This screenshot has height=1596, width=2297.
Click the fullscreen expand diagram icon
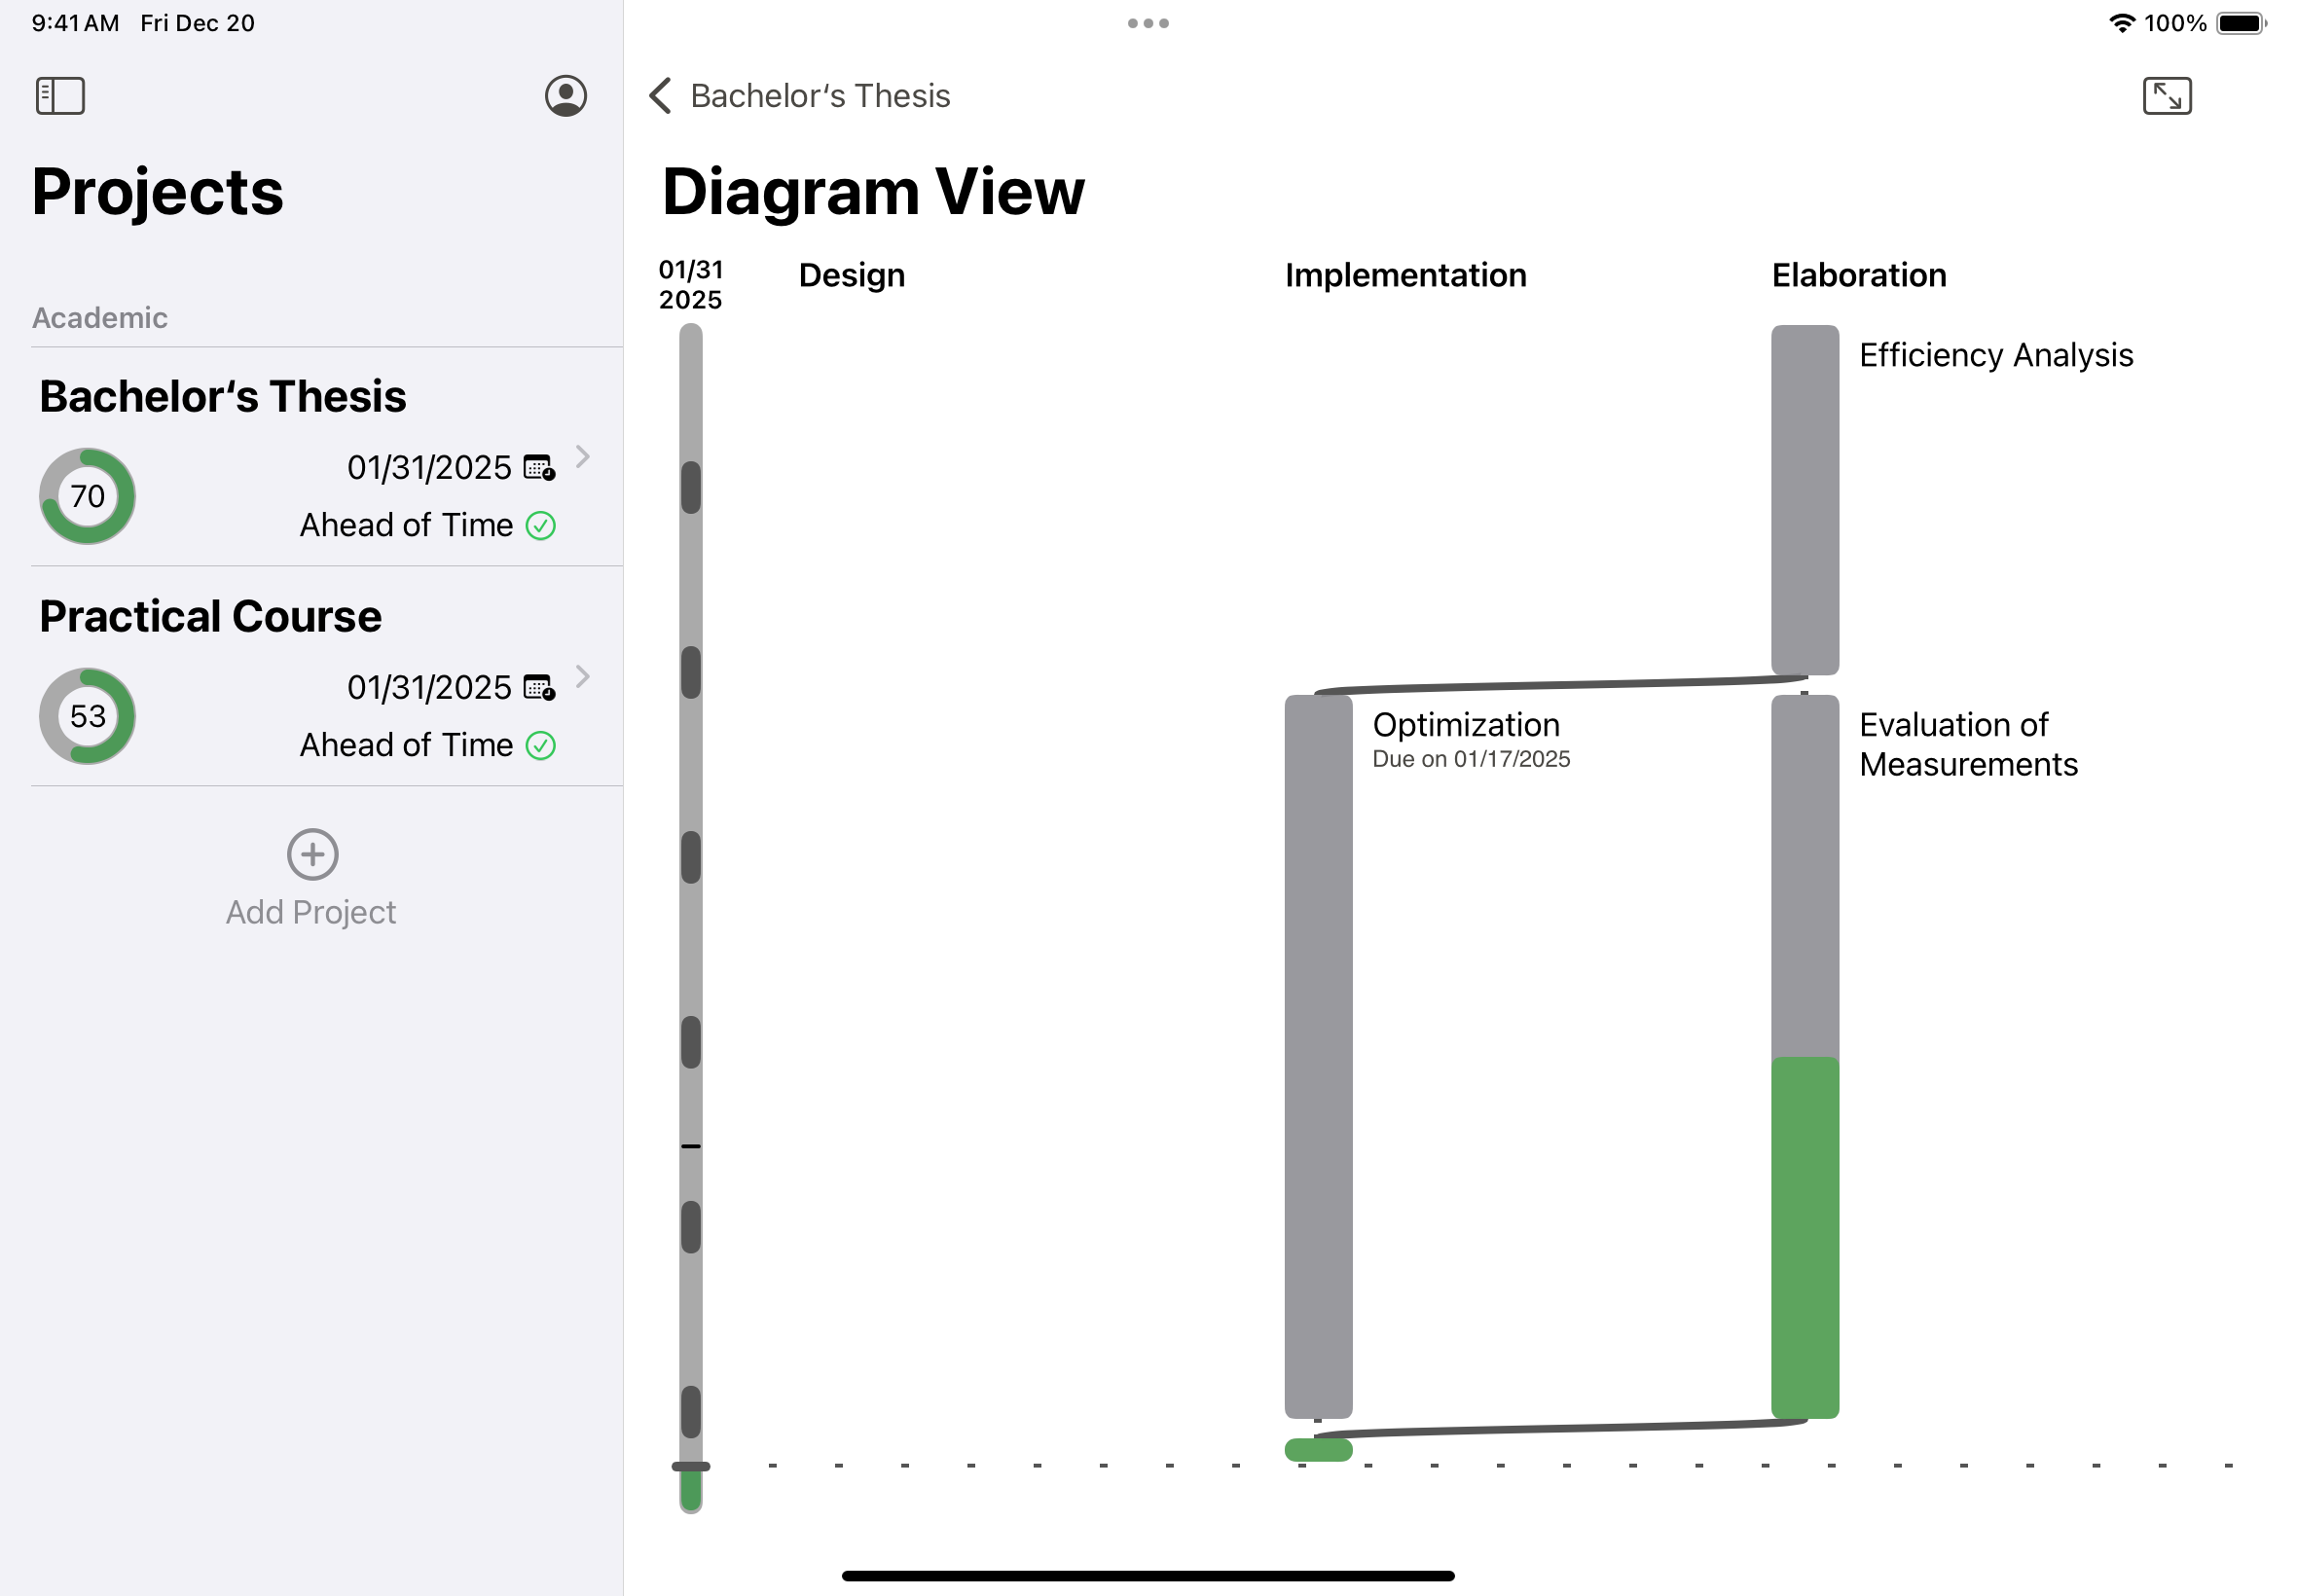click(2166, 96)
